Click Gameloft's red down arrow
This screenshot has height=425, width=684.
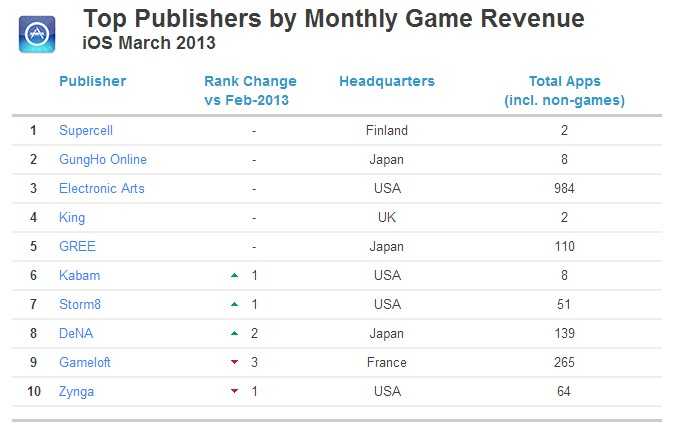(x=234, y=362)
